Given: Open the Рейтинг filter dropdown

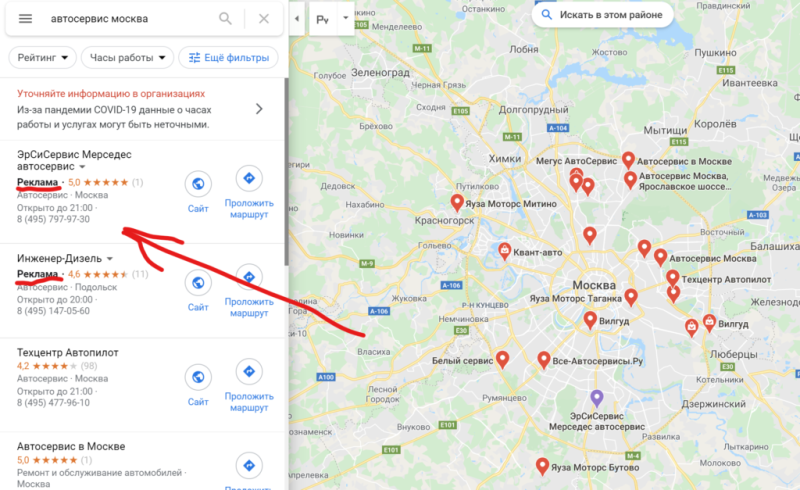Looking at the screenshot, I should [x=43, y=58].
